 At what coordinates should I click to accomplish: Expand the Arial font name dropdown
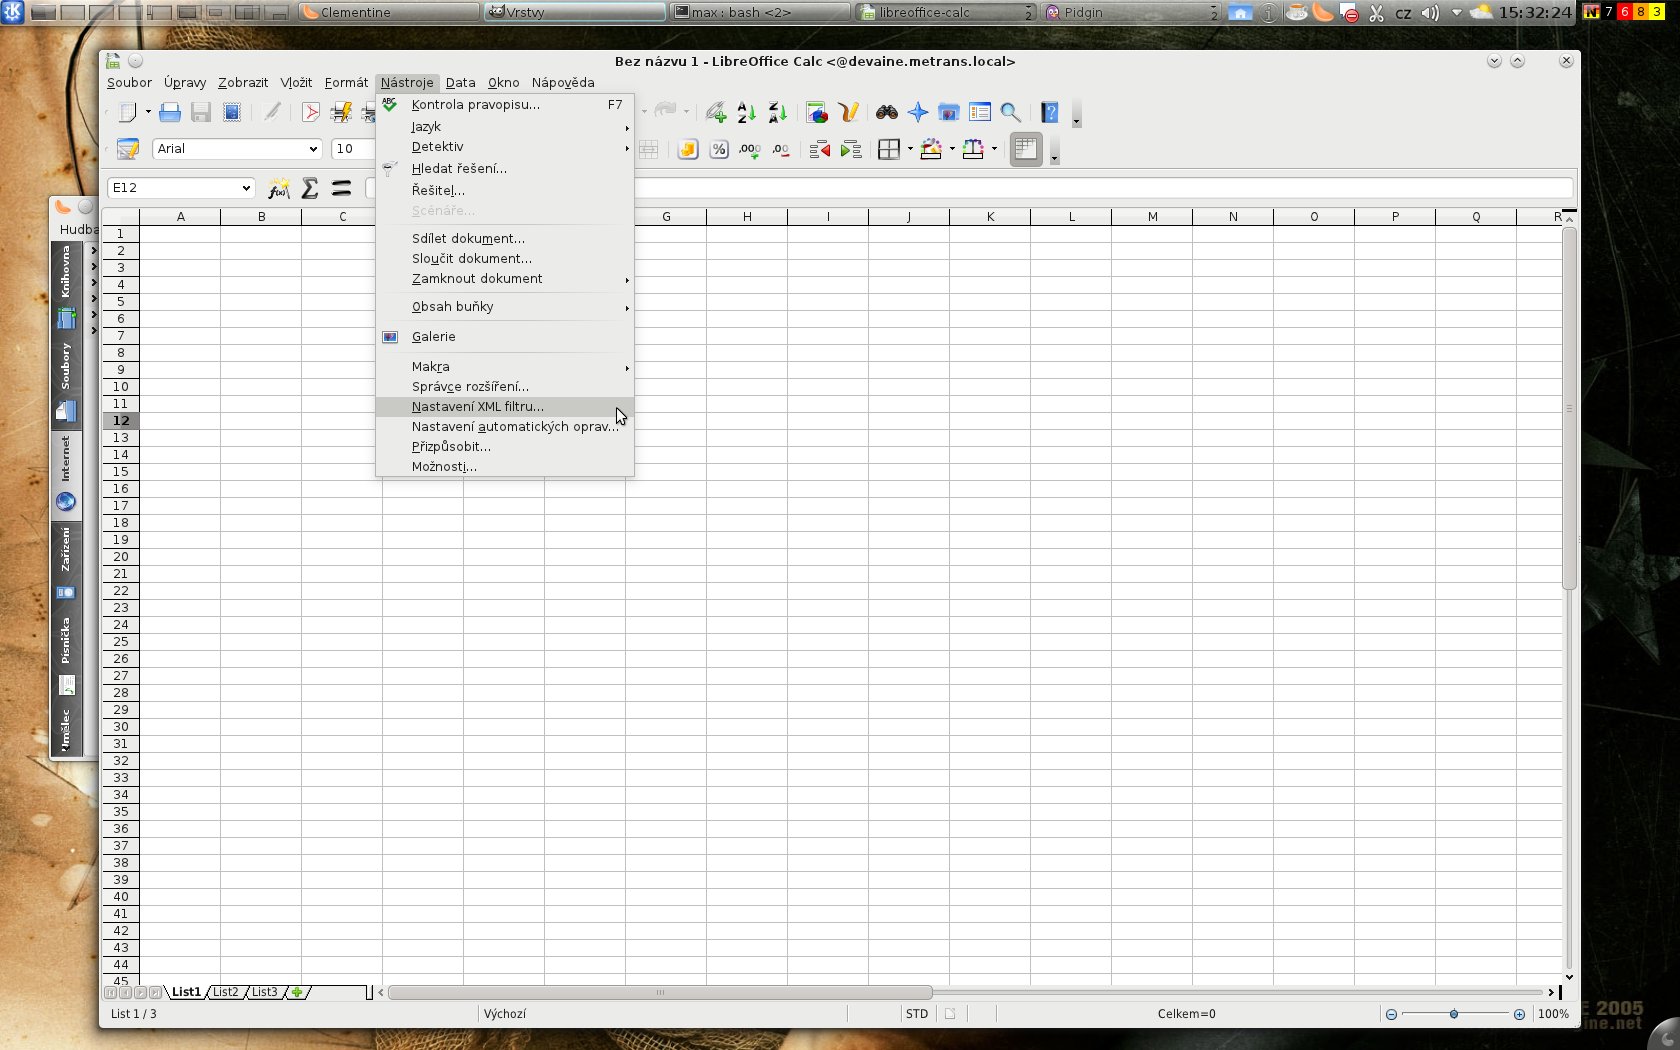coord(312,149)
